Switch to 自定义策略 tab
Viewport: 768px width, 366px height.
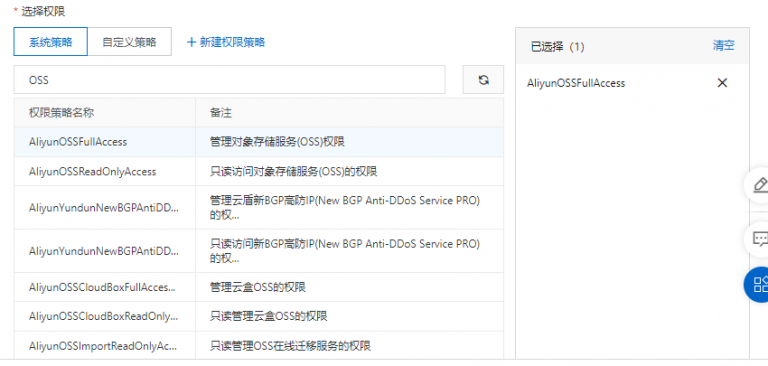(x=129, y=42)
